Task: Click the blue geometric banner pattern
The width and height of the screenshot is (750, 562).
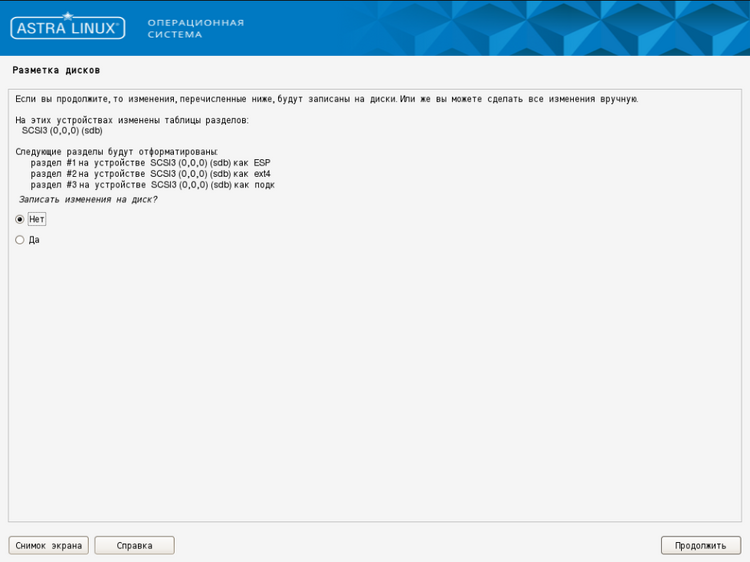Action: [560, 28]
